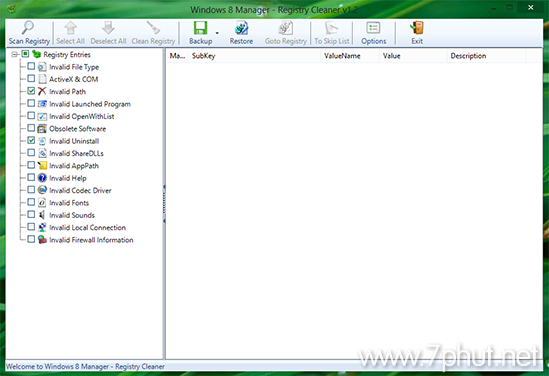Open the Backup dropdown arrow
This screenshot has height=376, width=549.
pos(217,33)
